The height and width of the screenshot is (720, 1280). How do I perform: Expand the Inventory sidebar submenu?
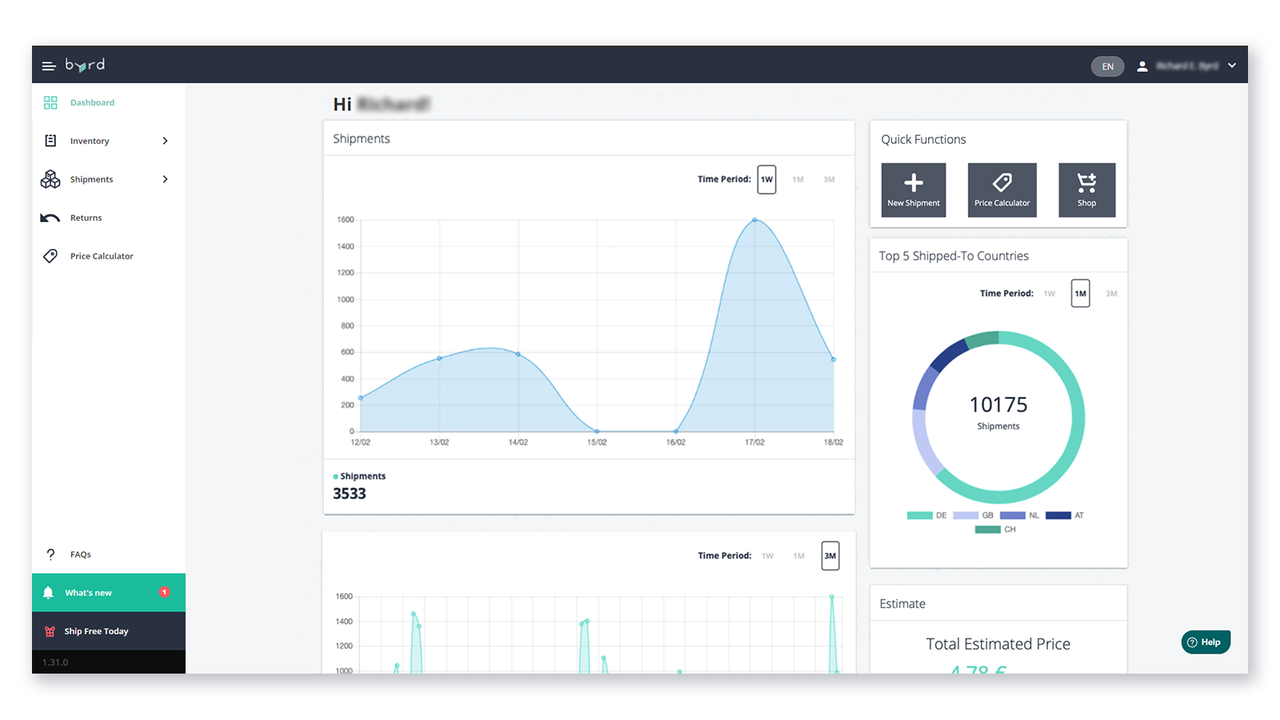click(x=167, y=140)
